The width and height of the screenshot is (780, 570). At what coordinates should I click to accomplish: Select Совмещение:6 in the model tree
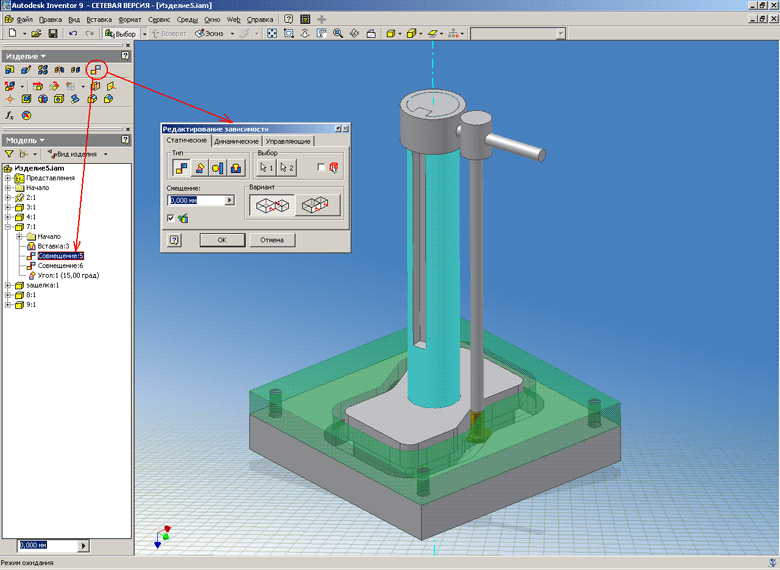click(60, 266)
